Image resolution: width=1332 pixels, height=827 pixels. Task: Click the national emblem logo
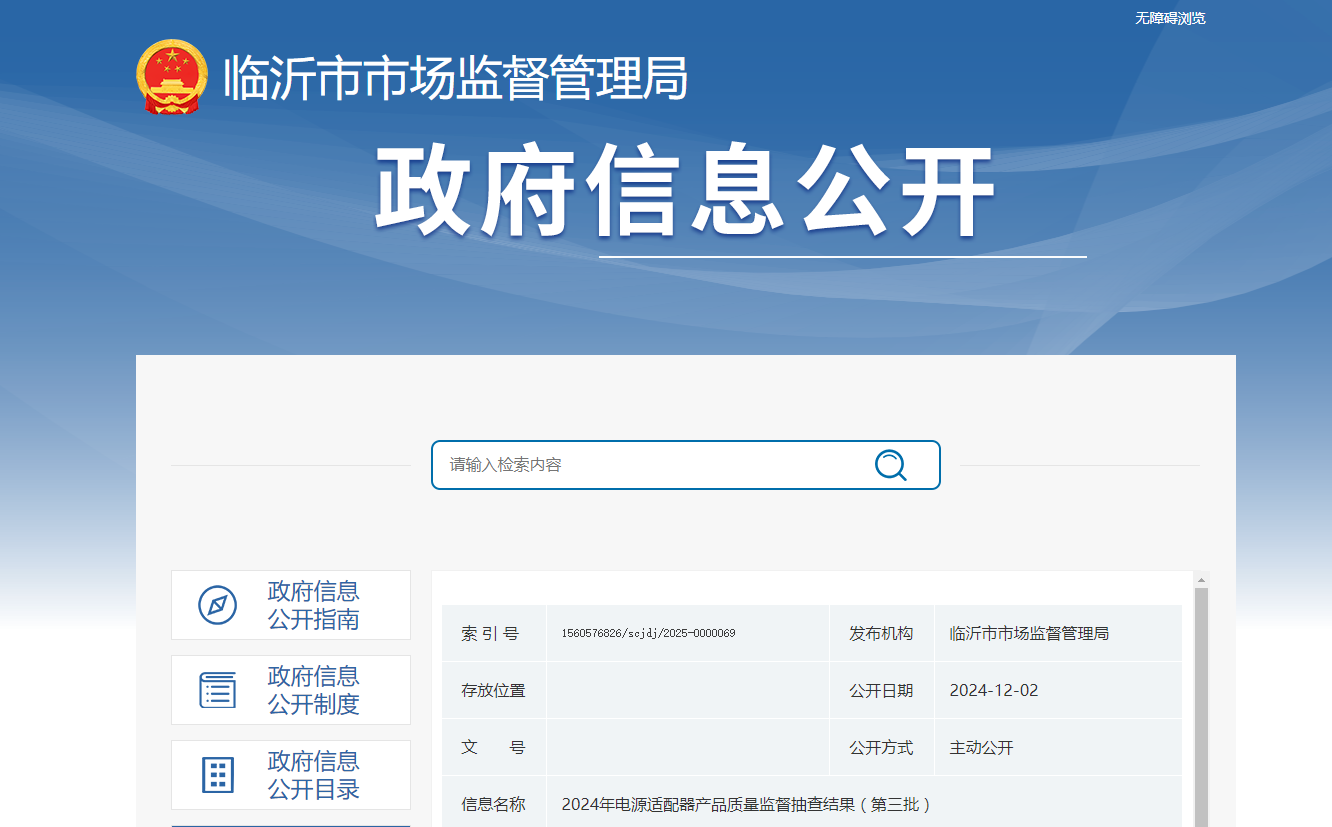point(172,77)
